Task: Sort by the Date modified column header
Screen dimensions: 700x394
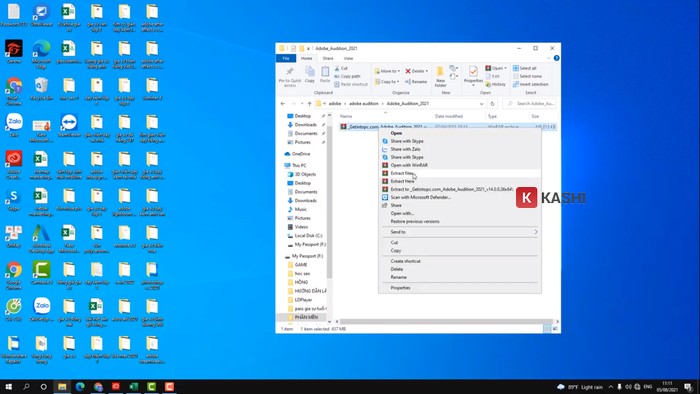Action: click(x=449, y=116)
